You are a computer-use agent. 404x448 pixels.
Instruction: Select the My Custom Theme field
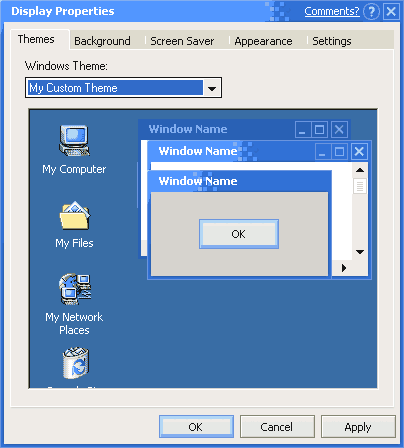point(115,88)
